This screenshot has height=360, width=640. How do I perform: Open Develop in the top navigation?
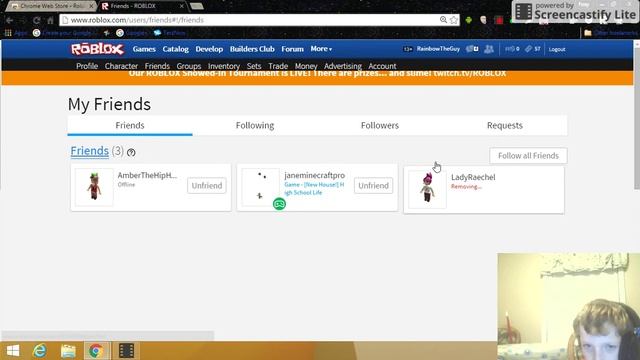pyautogui.click(x=209, y=49)
